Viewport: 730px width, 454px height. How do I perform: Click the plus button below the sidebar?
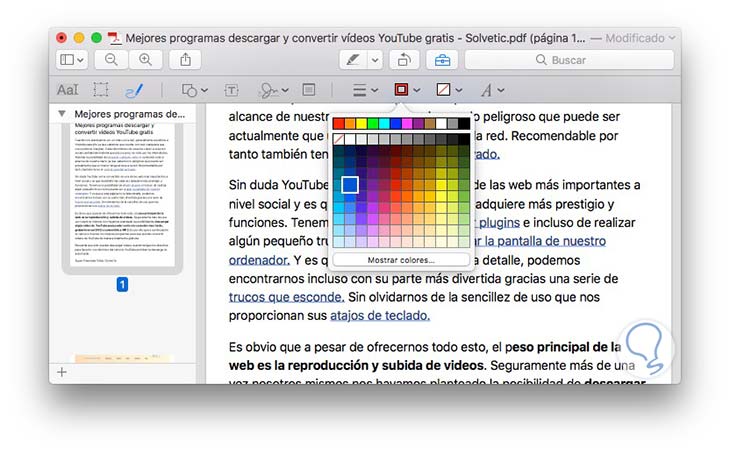(x=62, y=372)
